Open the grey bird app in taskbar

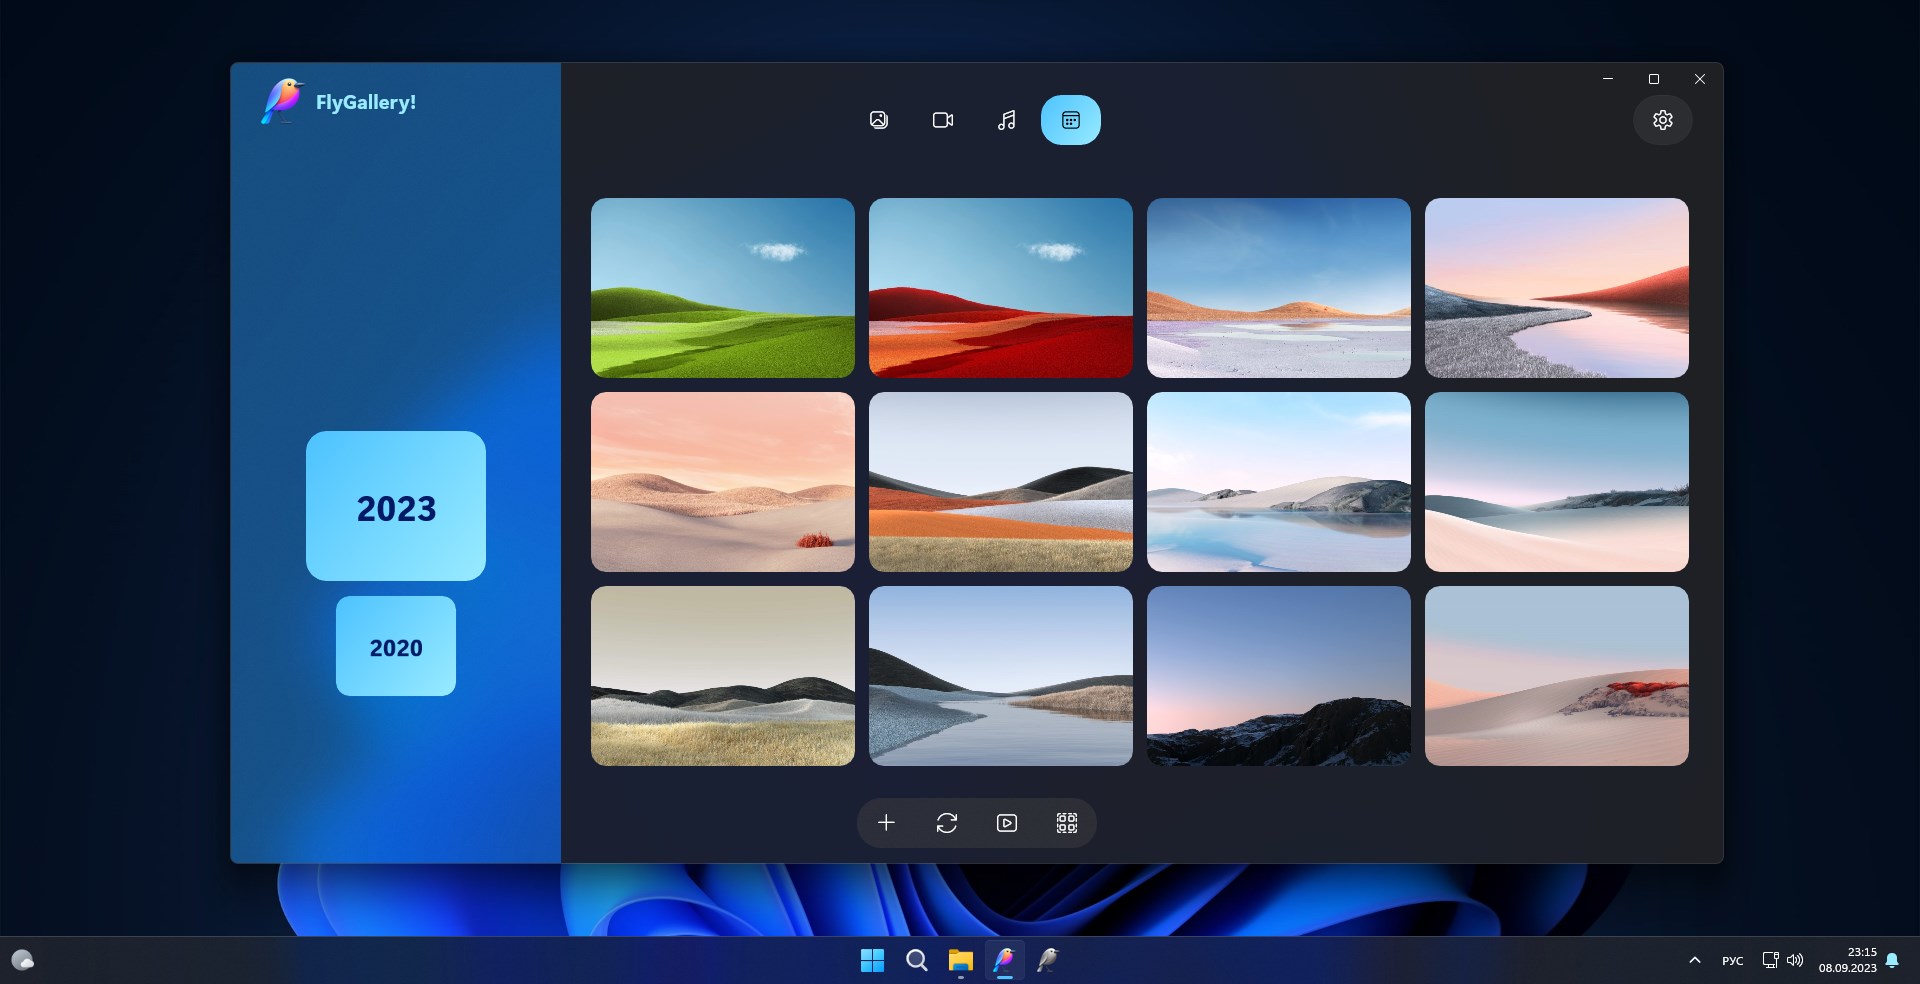[1048, 960]
